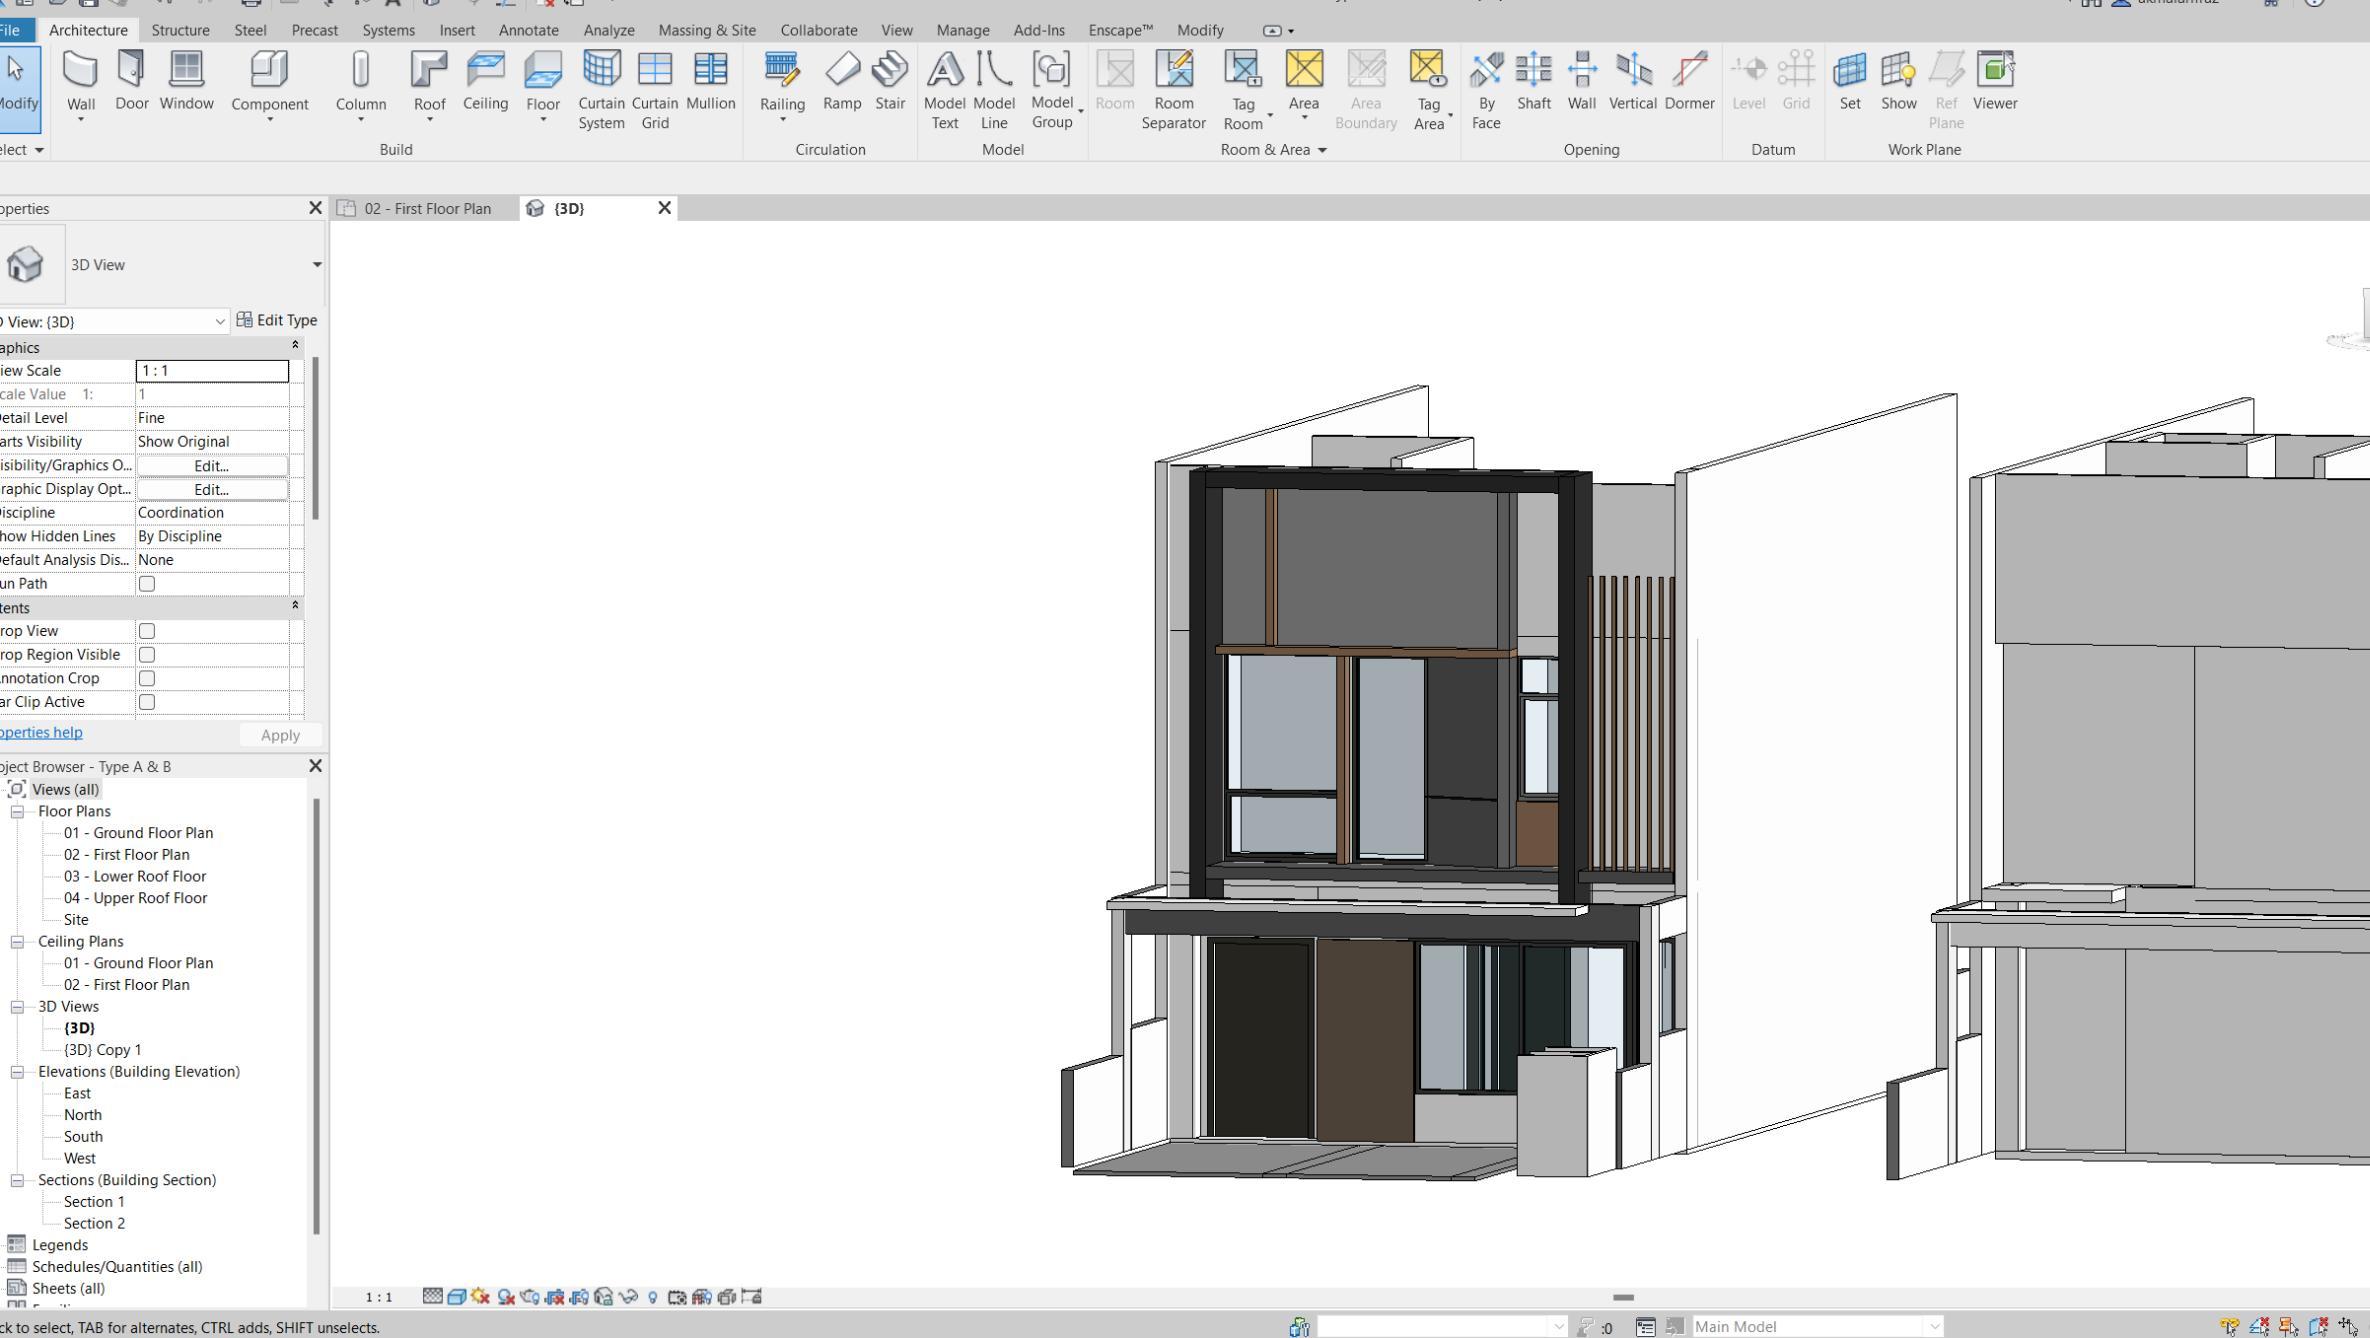2370x1338 pixels.
Task: Expand the Room & Area panel dropdown
Action: 1322,150
